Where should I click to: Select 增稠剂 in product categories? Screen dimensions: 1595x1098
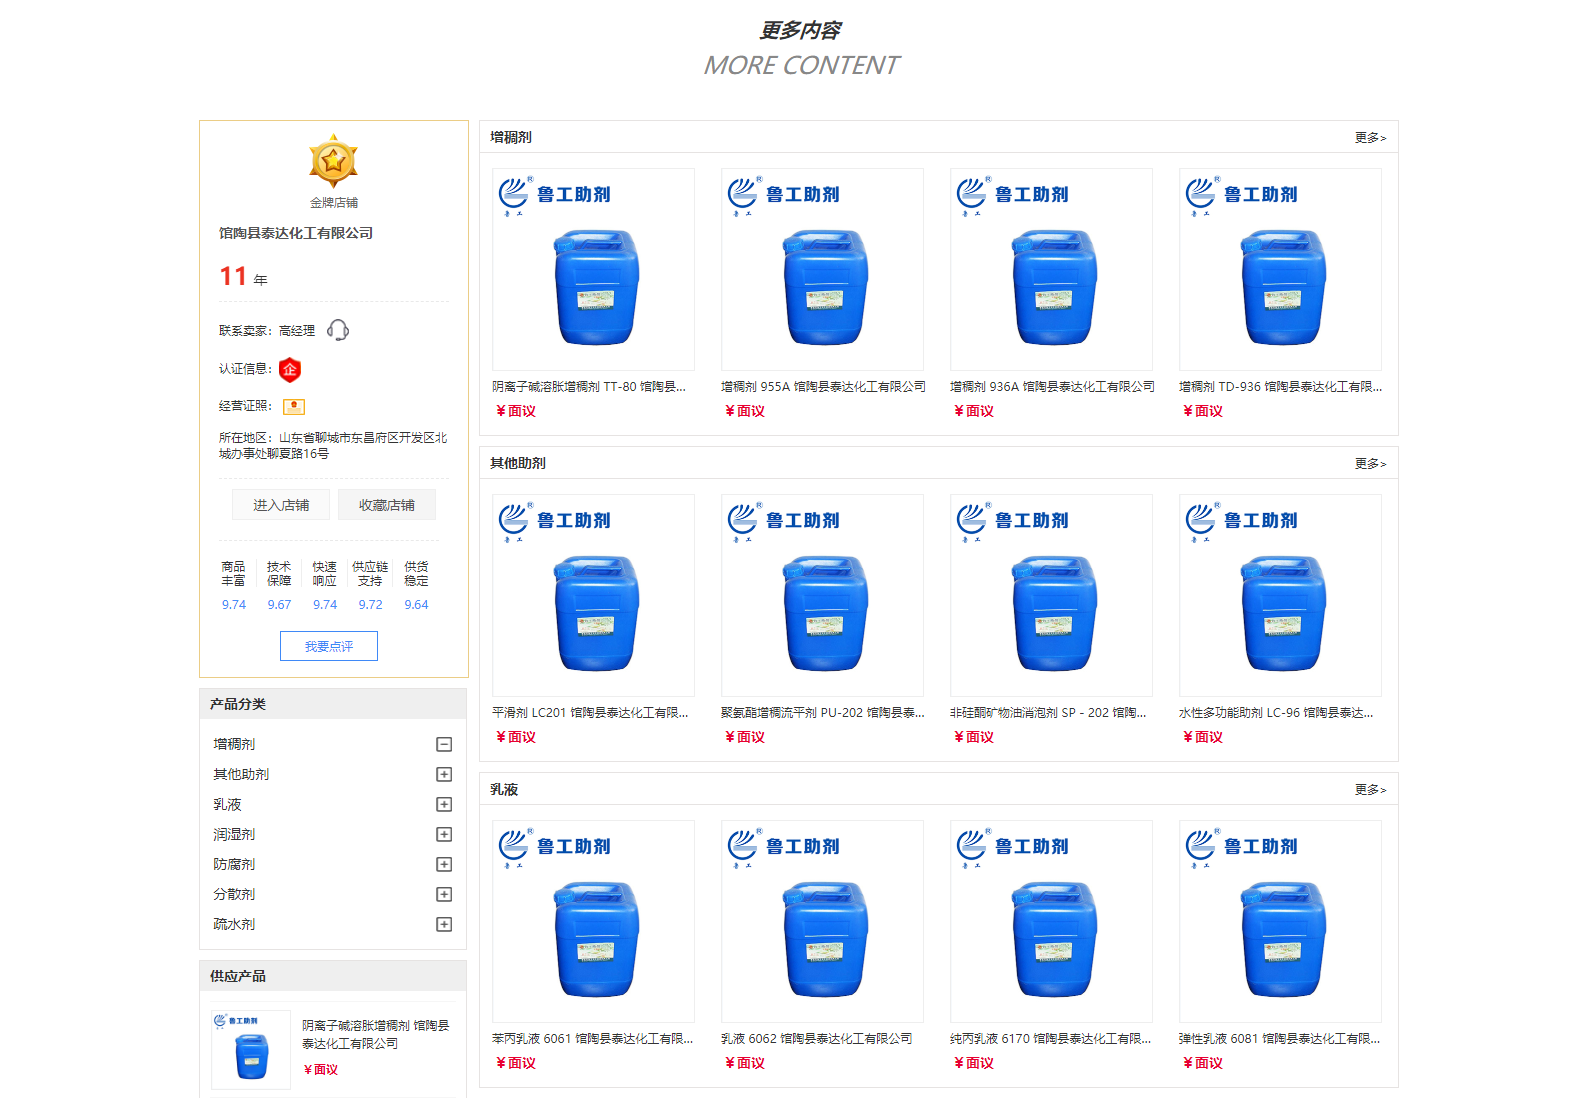pyautogui.click(x=234, y=744)
